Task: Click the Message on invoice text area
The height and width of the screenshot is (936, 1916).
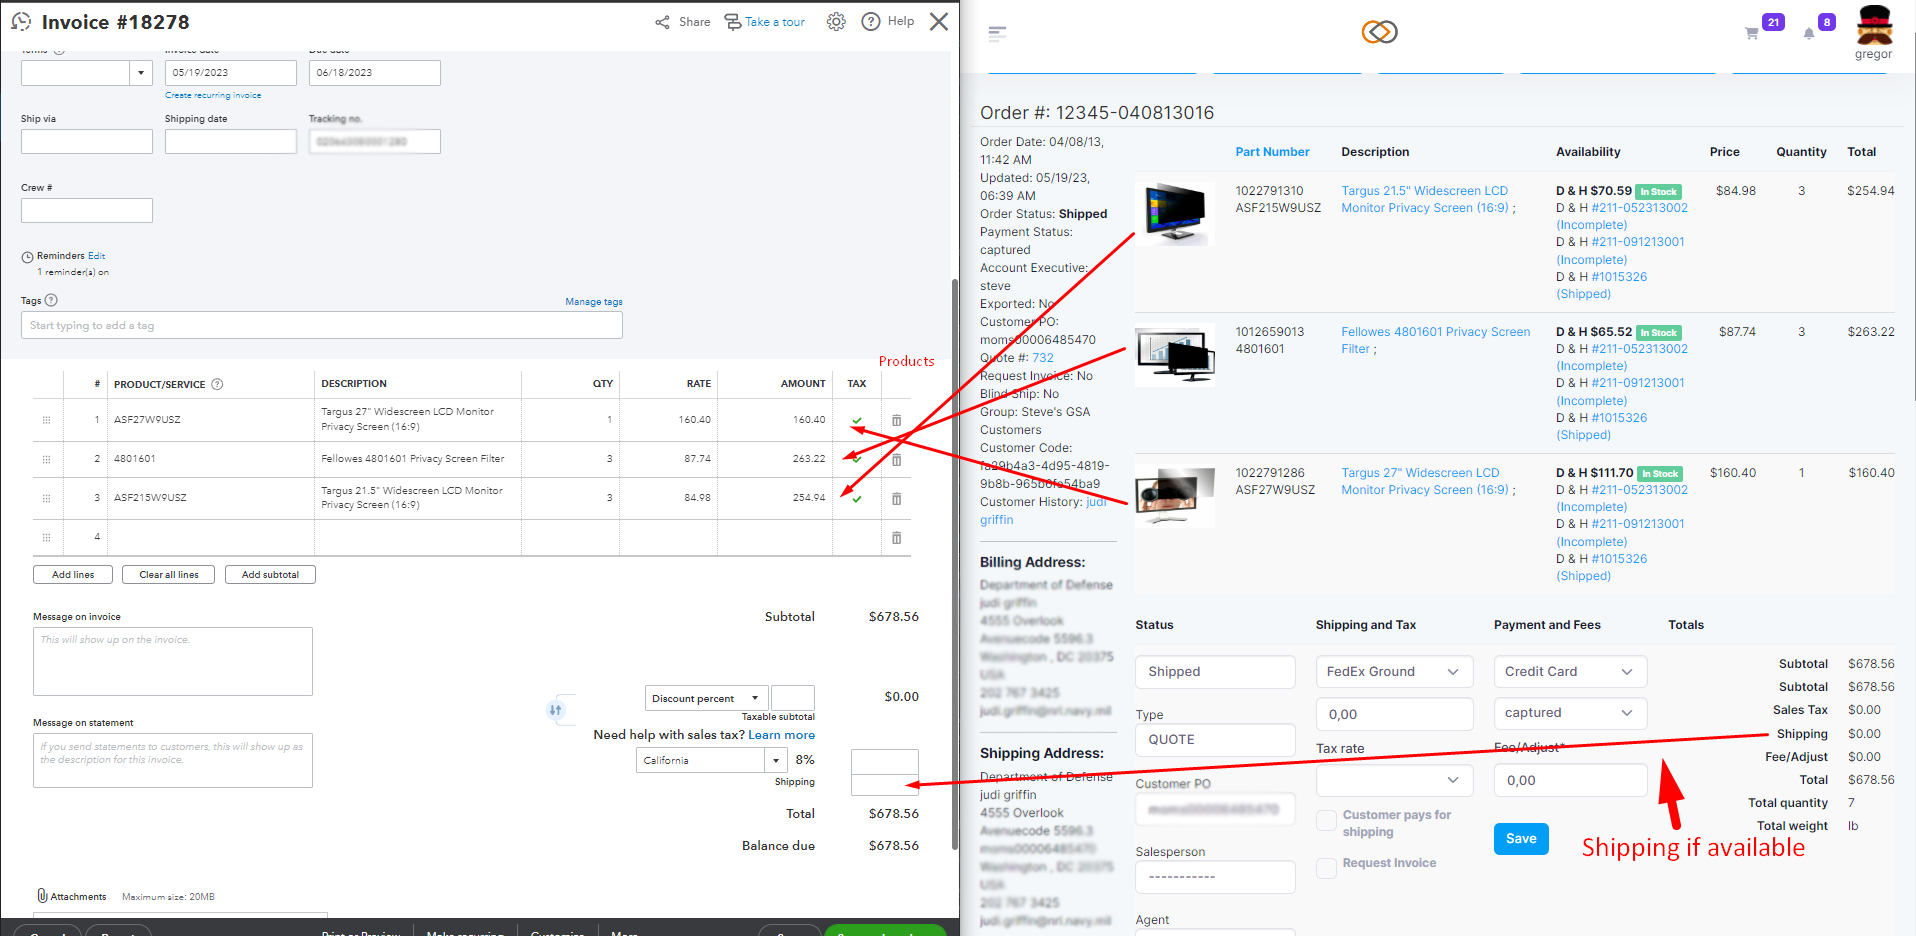Action: point(173,661)
